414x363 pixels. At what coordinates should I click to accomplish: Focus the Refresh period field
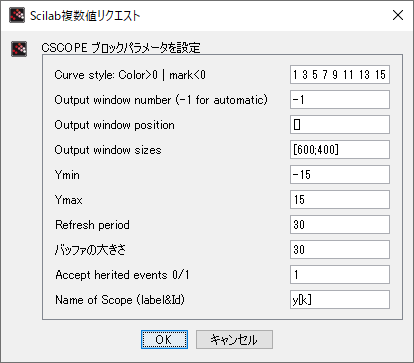click(x=340, y=225)
